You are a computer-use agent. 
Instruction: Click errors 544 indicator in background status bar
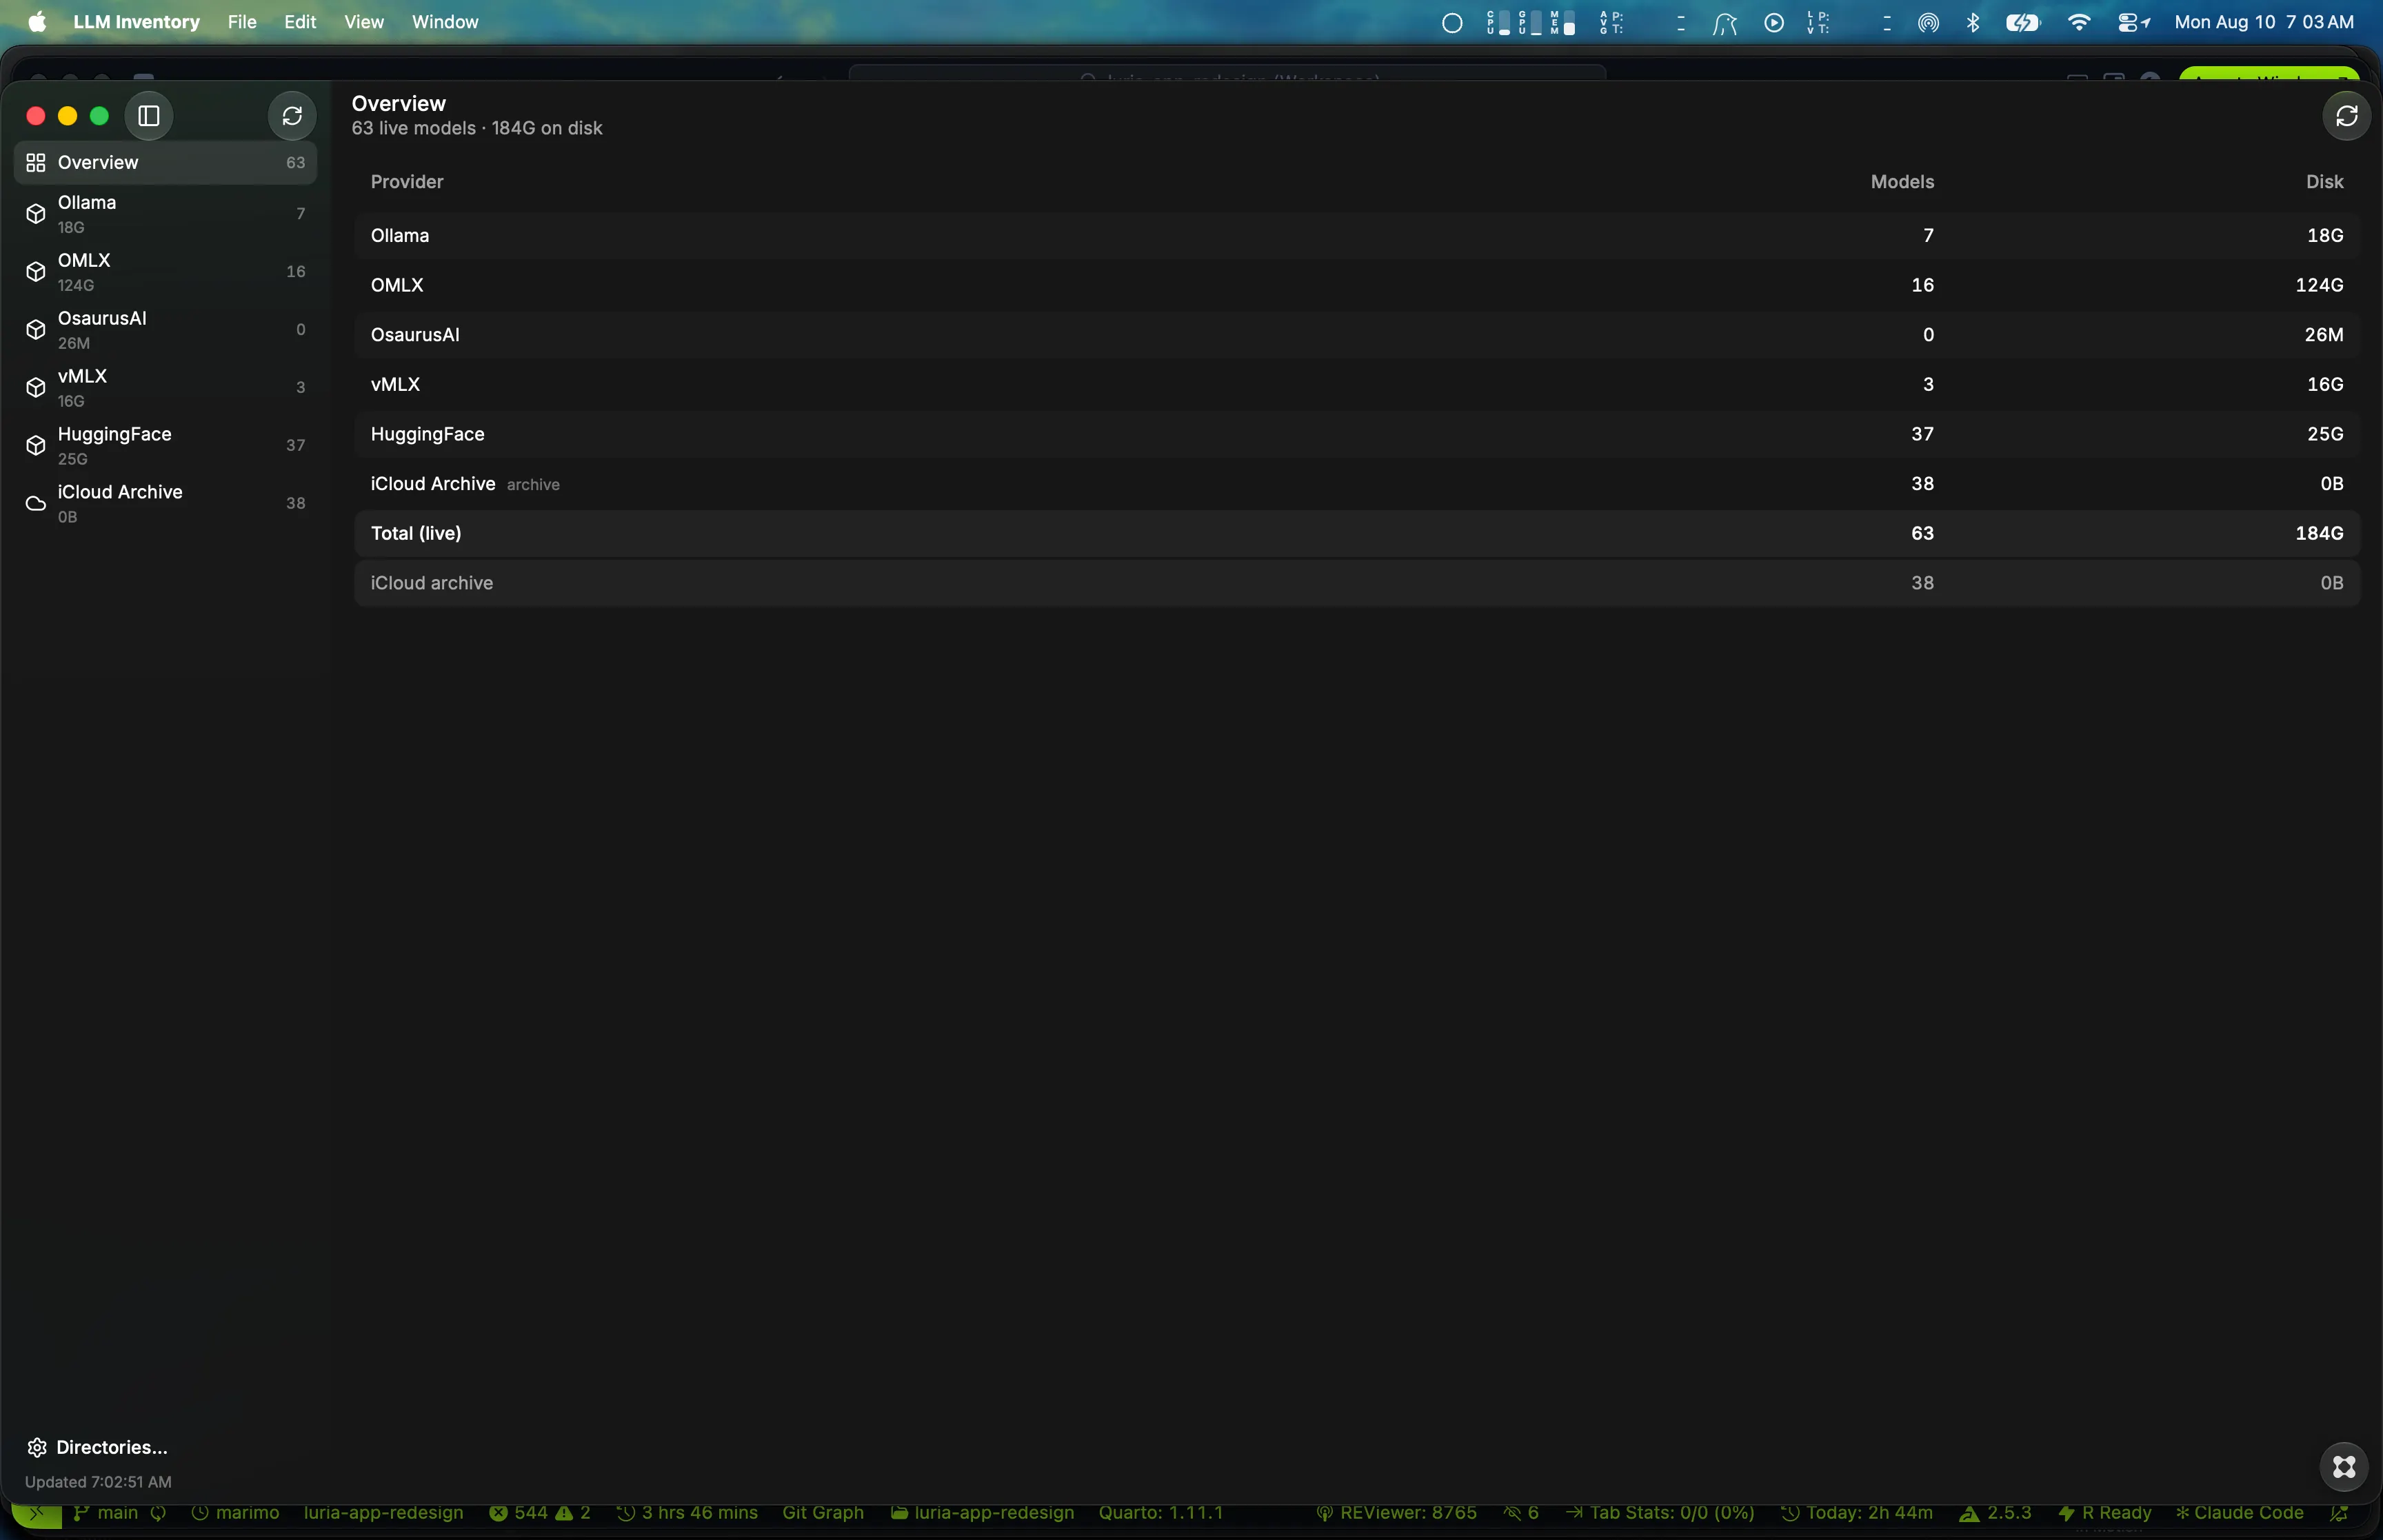[x=519, y=1513]
